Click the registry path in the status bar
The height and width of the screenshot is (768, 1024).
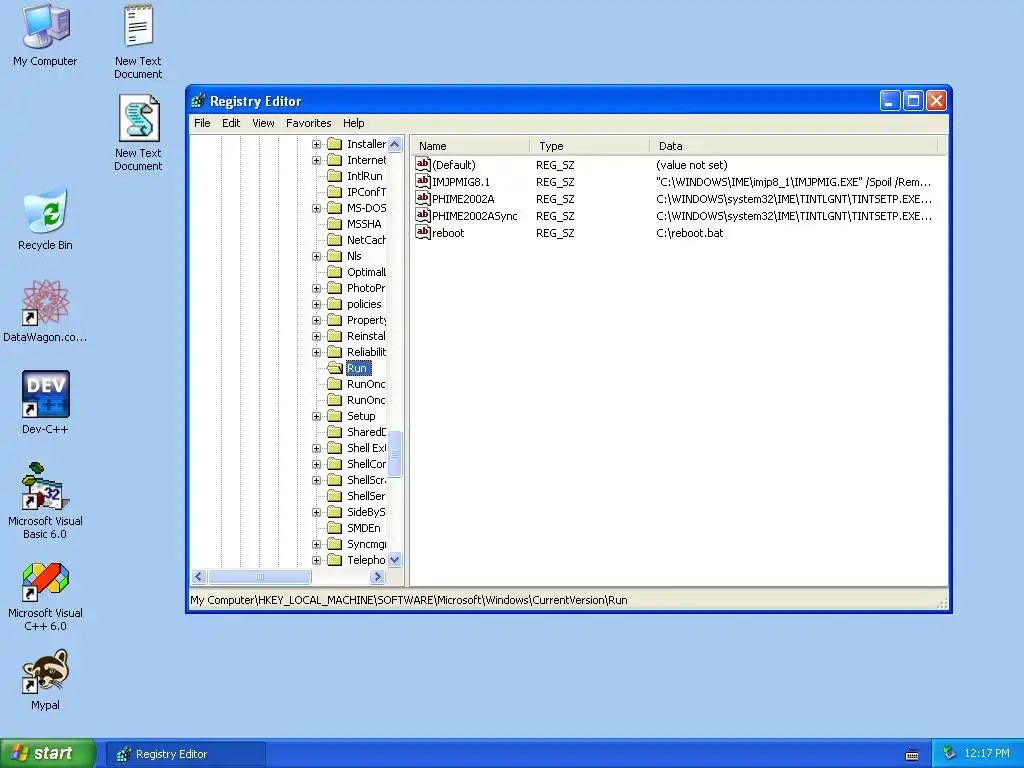click(409, 600)
